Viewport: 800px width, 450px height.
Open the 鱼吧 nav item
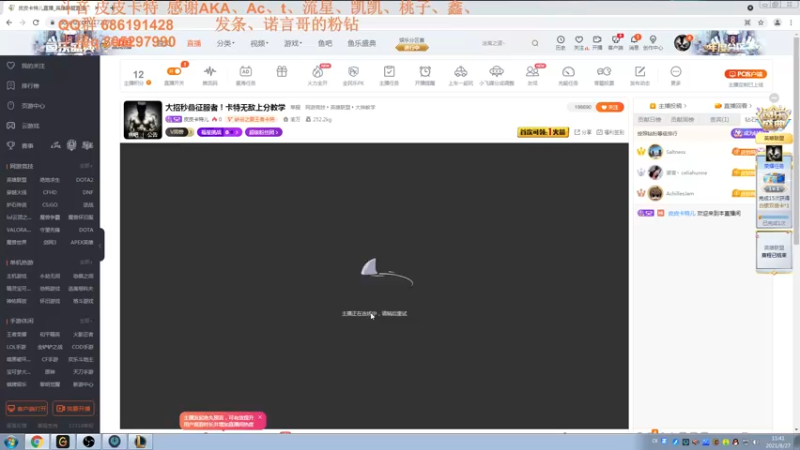pos(325,43)
